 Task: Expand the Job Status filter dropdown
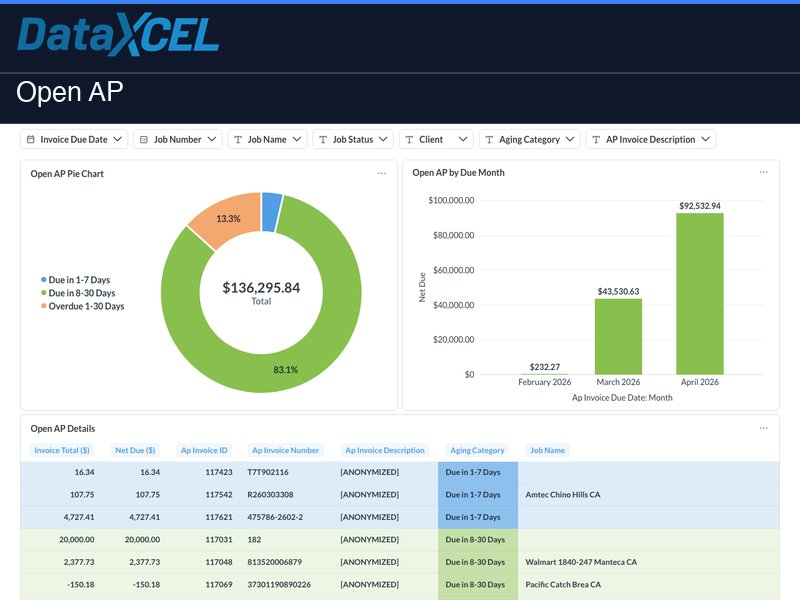(x=352, y=140)
